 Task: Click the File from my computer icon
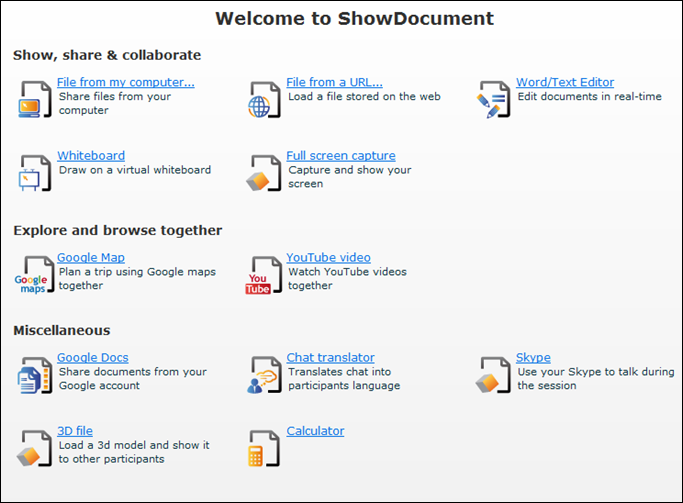click(x=33, y=99)
